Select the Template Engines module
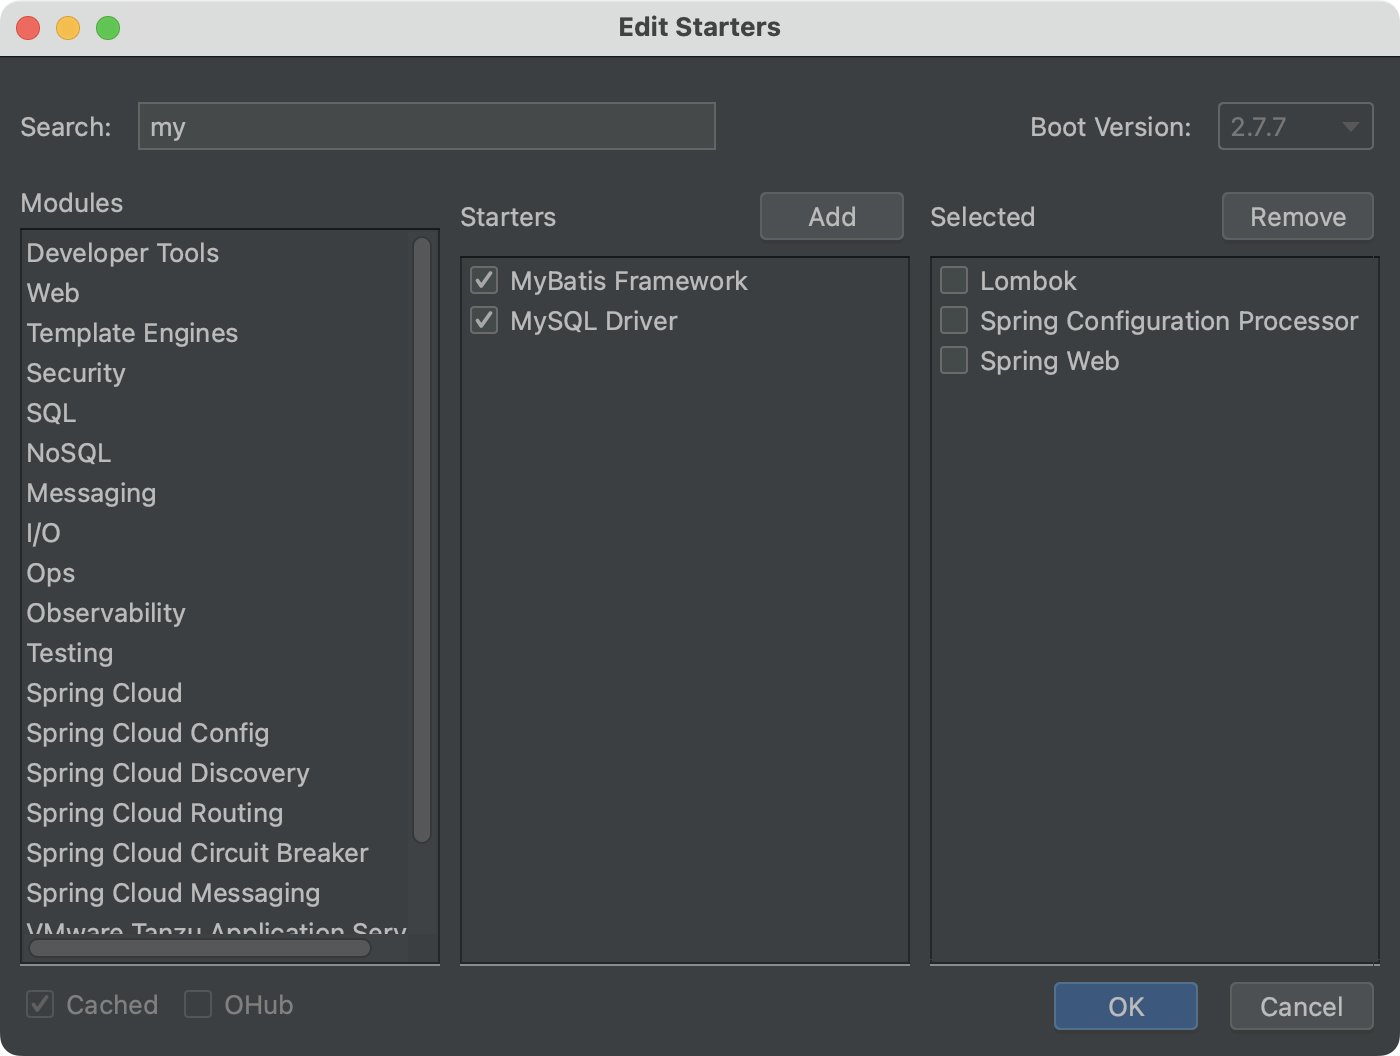This screenshot has height=1056, width=1400. click(132, 333)
